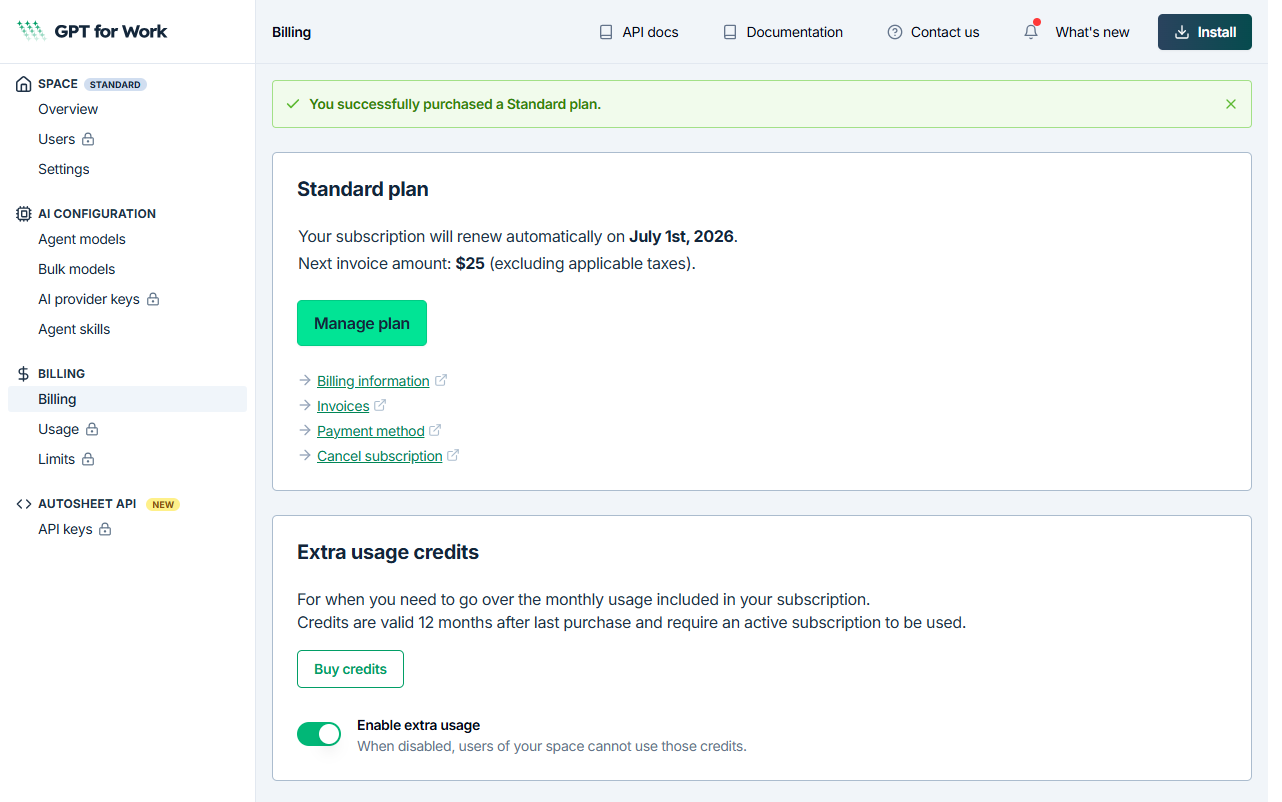
Task: Click the lock icon beside Limits
Action: (88, 459)
